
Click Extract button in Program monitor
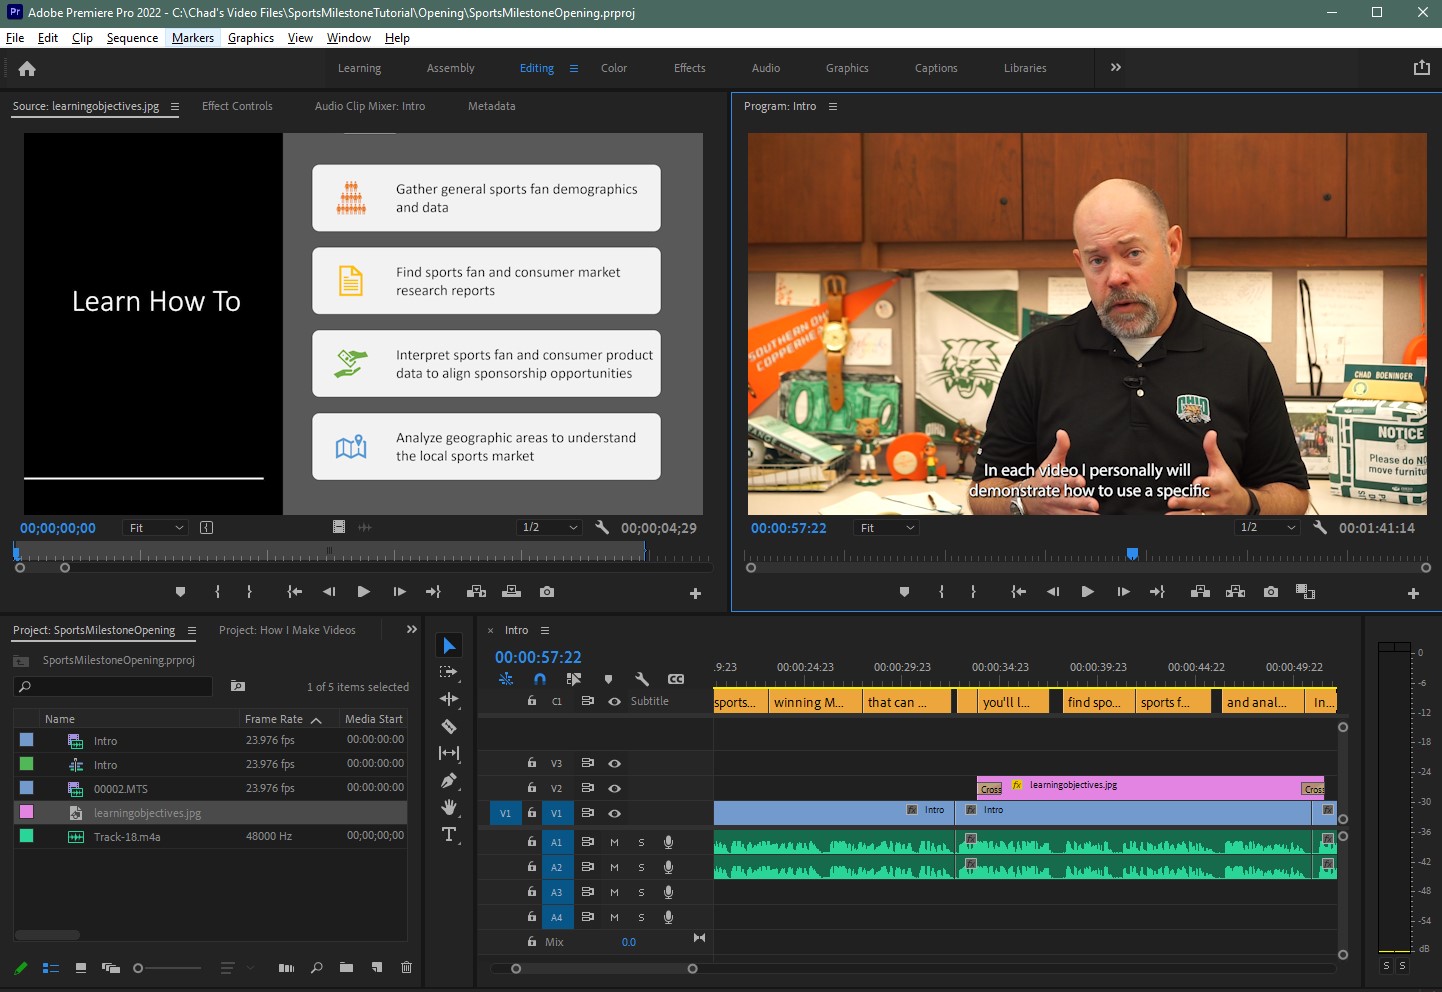pos(1235,592)
